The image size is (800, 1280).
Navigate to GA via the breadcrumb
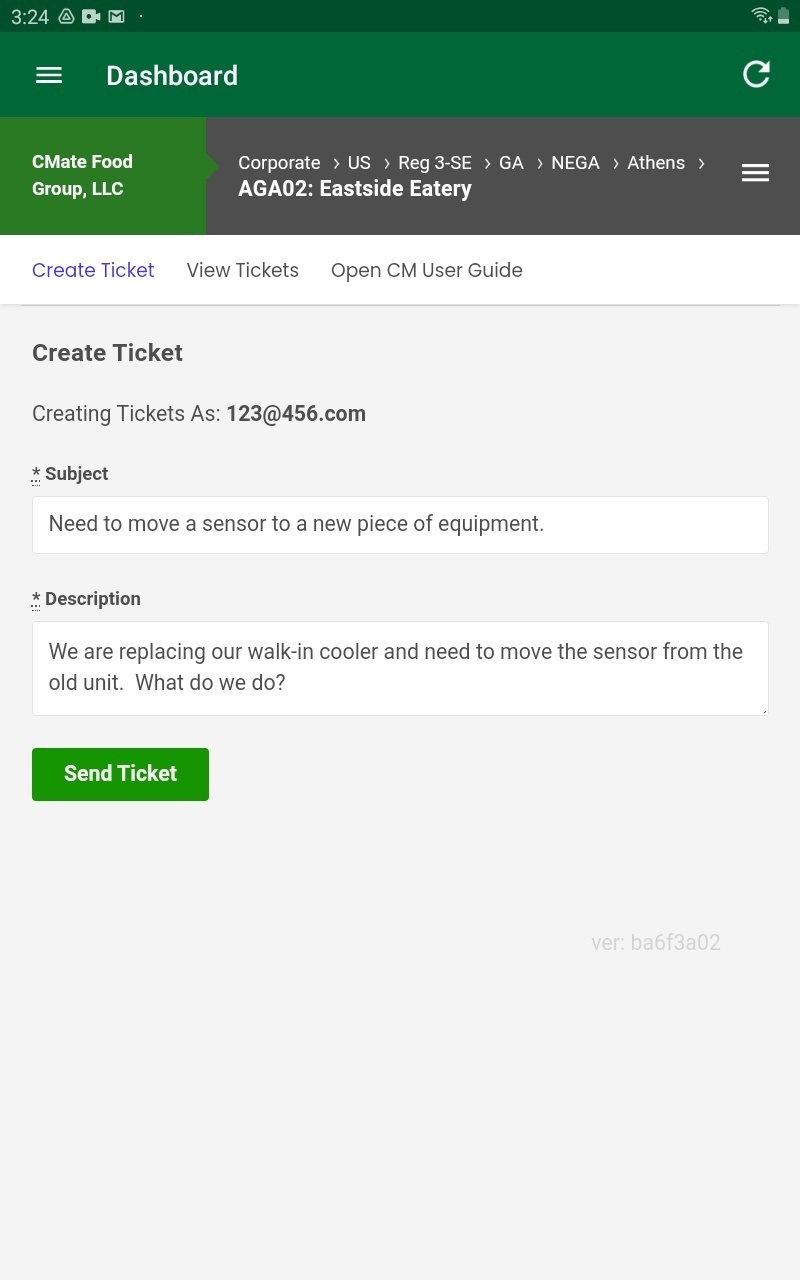[511, 162]
